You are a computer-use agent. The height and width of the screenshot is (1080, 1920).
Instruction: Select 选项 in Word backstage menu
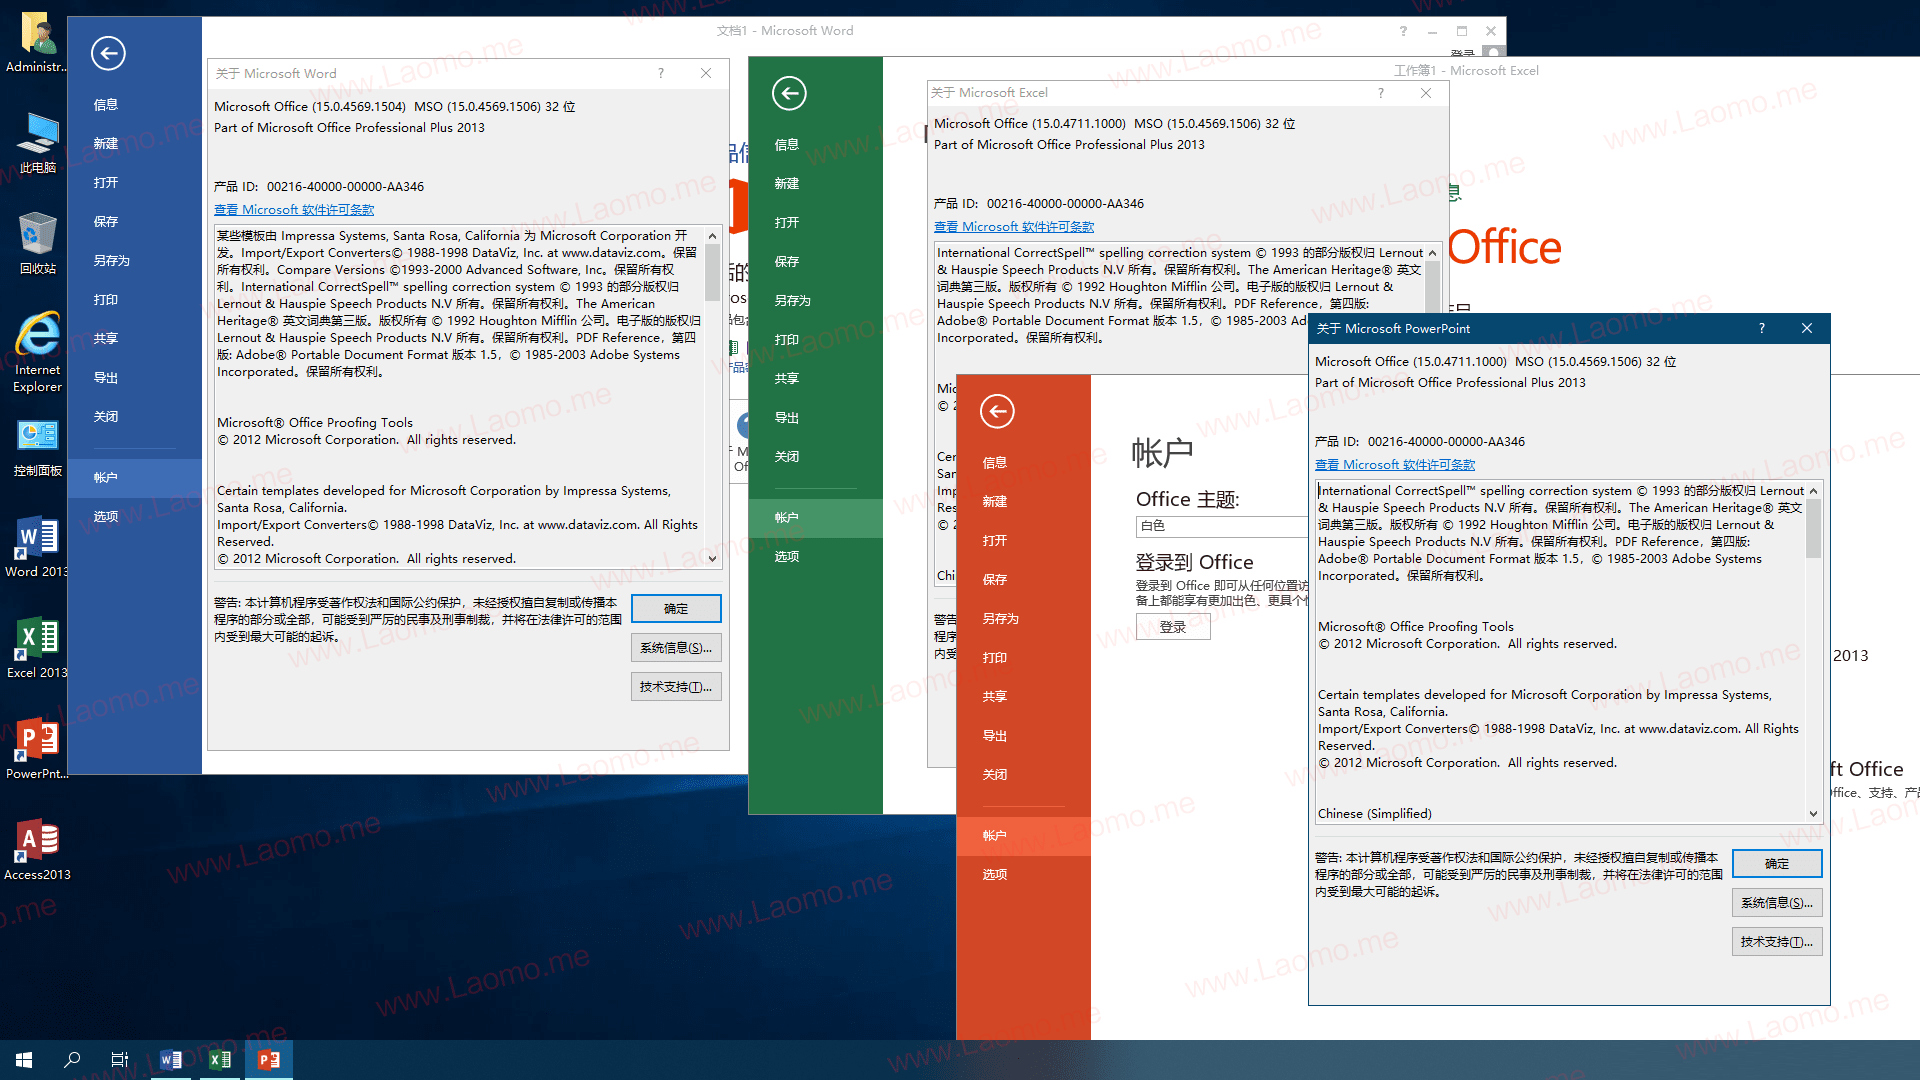click(106, 516)
